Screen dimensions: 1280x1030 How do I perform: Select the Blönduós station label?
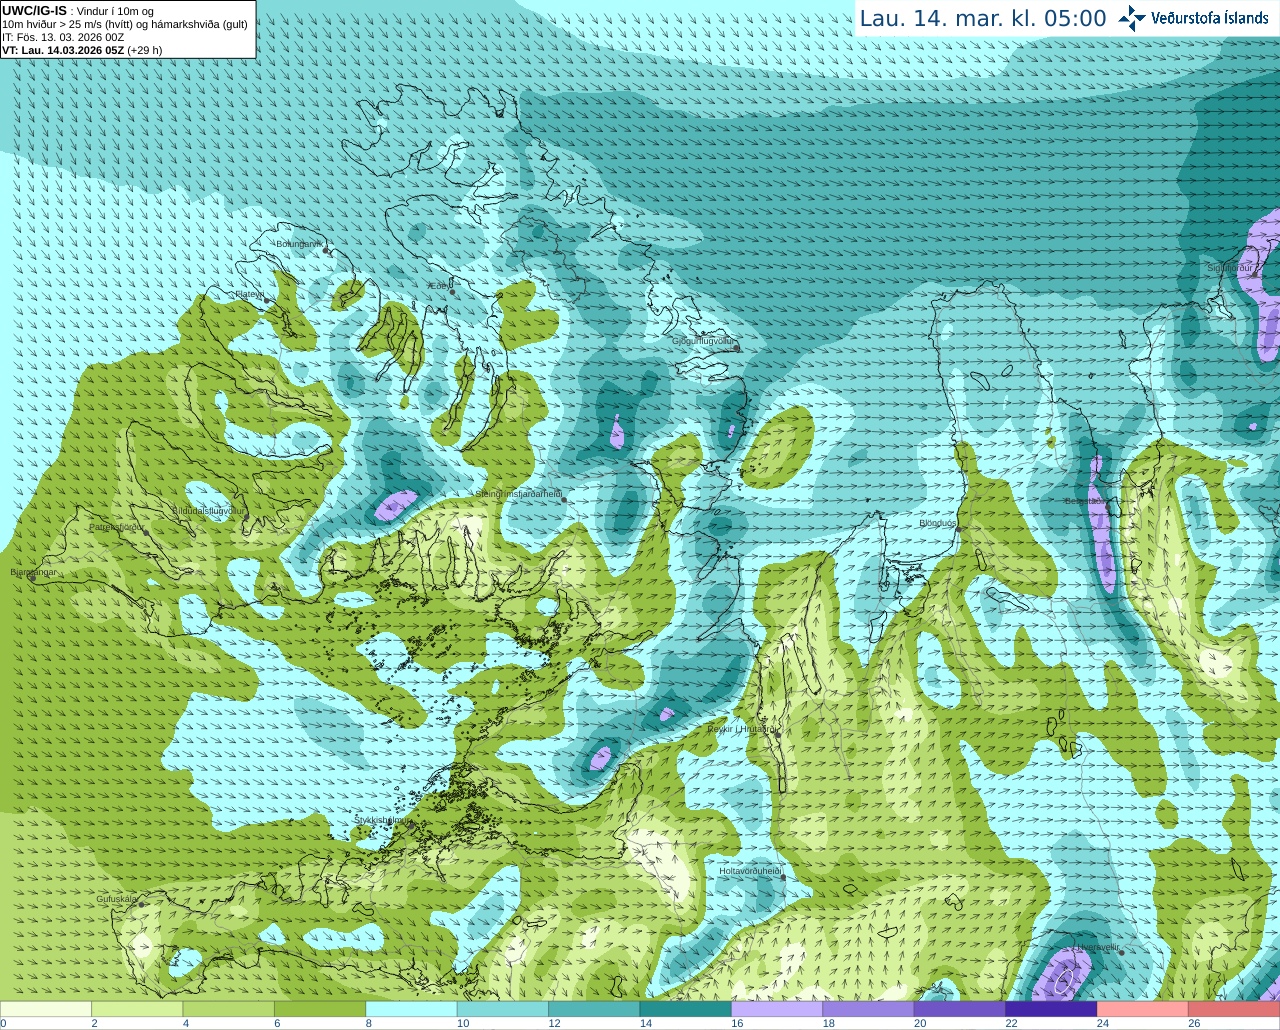(938, 523)
